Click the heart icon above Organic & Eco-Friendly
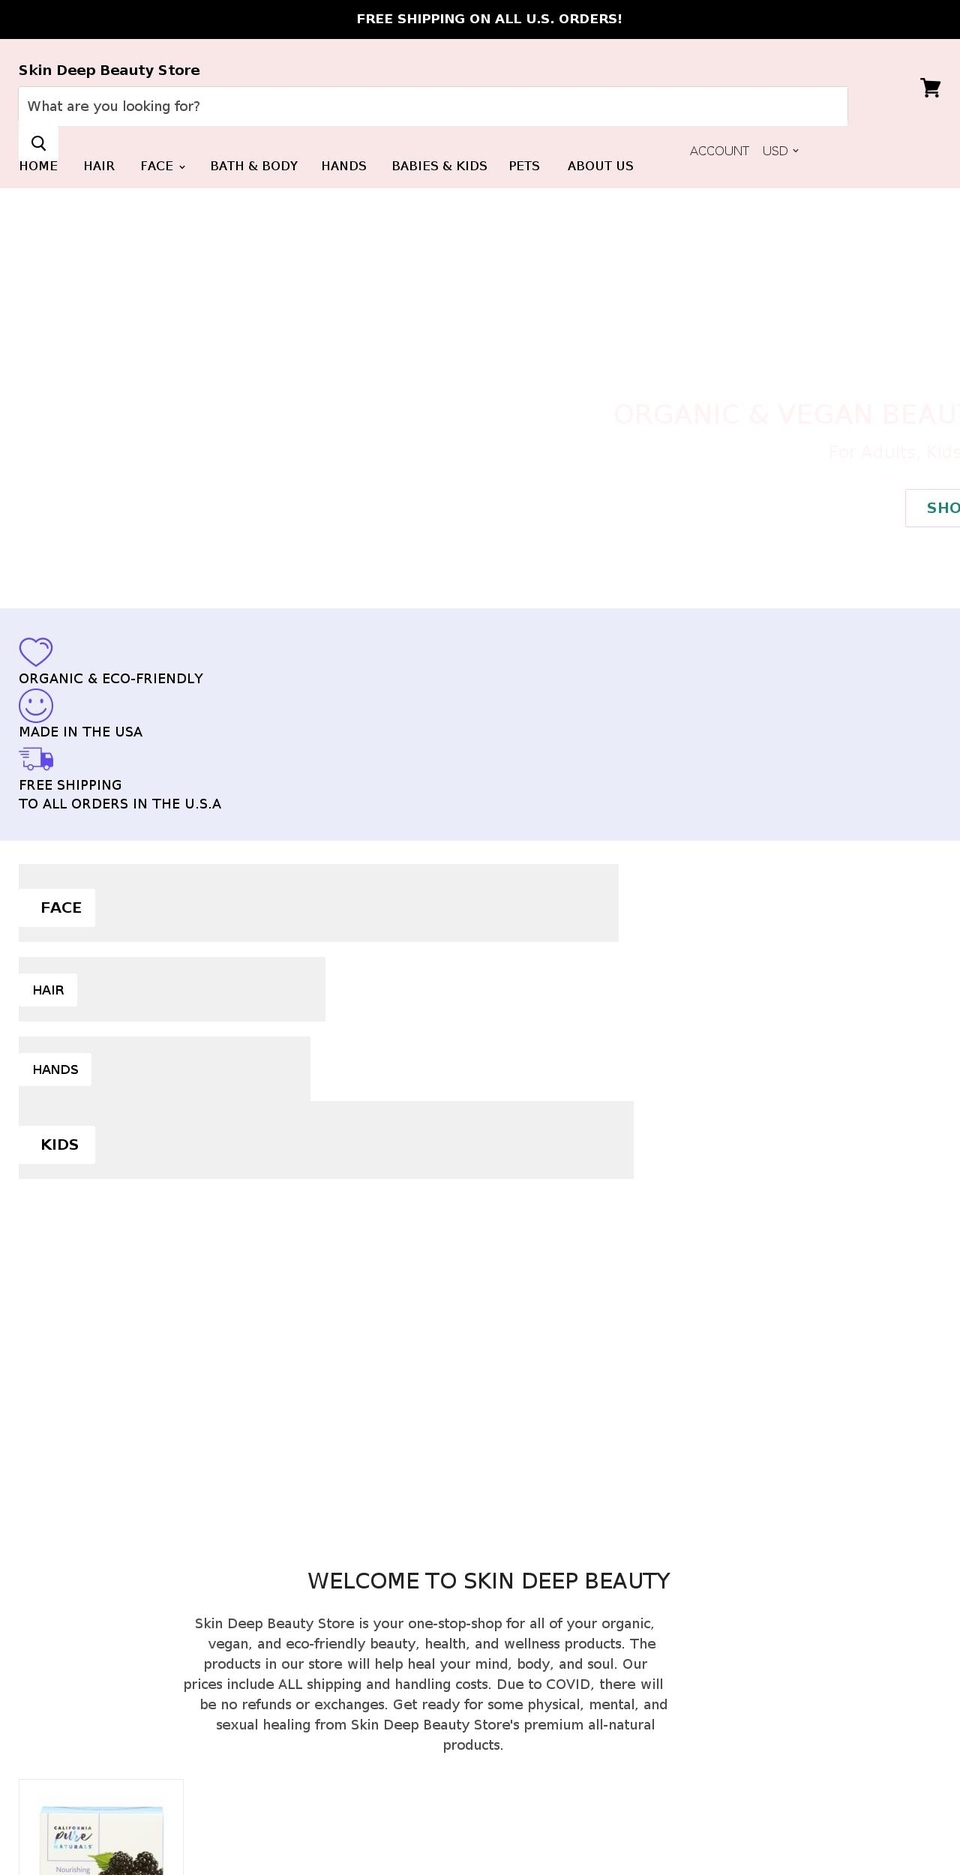Screen dimensions: 960x1875 point(36,652)
